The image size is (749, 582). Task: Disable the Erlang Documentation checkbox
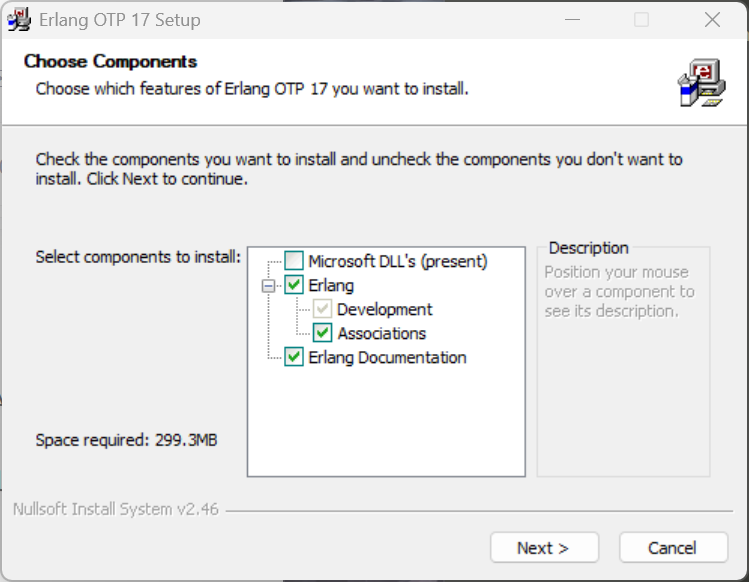[x=294, y=357]
